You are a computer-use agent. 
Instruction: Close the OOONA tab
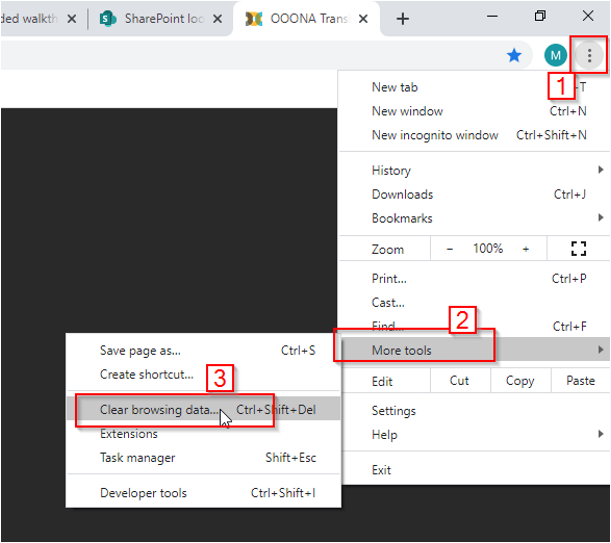pyautogui.click(x=365, y=19)
